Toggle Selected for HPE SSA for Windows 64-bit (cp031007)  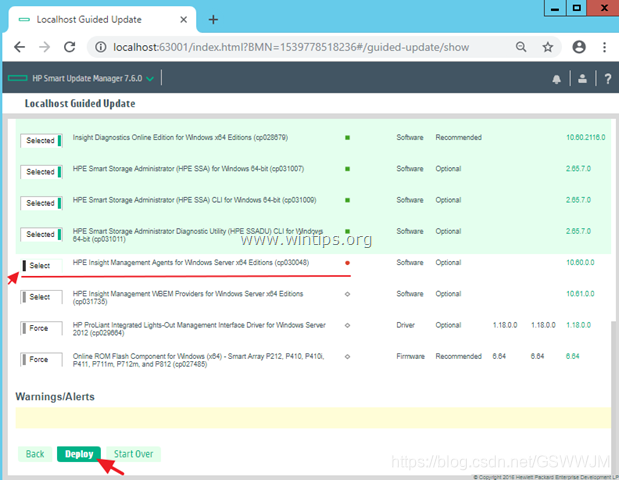tap(41, 172)
